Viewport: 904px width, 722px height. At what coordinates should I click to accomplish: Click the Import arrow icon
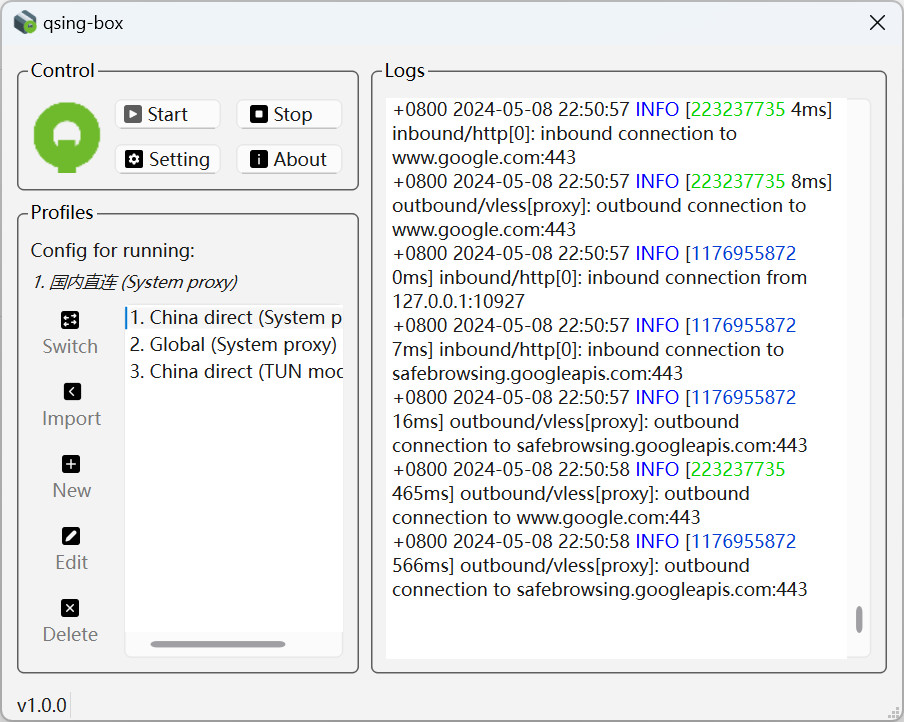pos(71,392)
